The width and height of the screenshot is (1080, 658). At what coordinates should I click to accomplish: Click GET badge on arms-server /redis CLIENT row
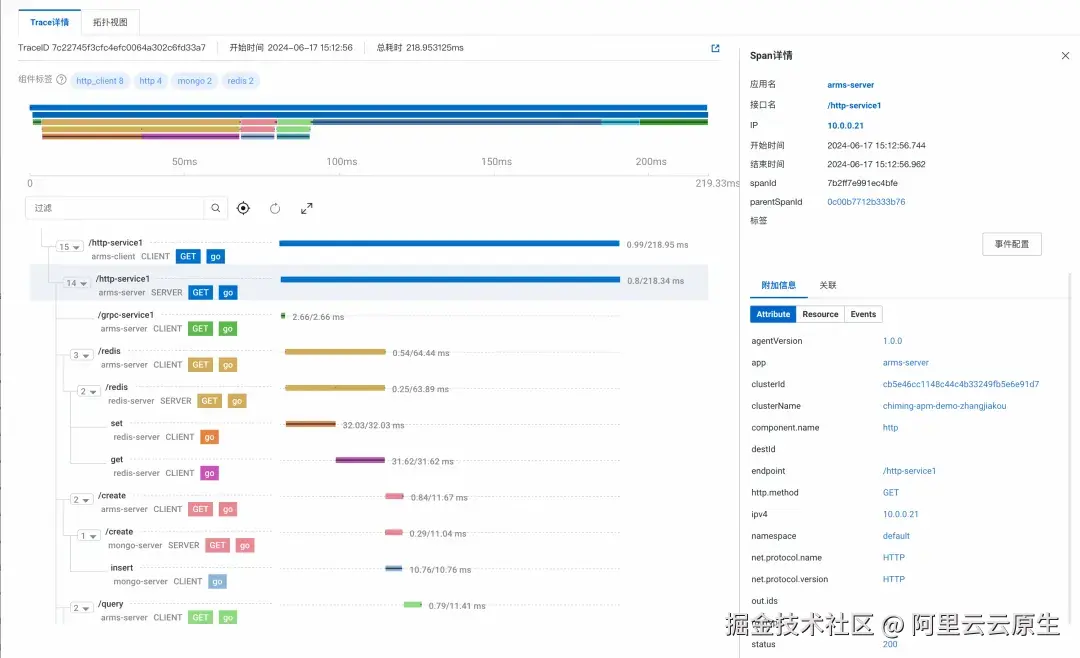click(200, 364)
